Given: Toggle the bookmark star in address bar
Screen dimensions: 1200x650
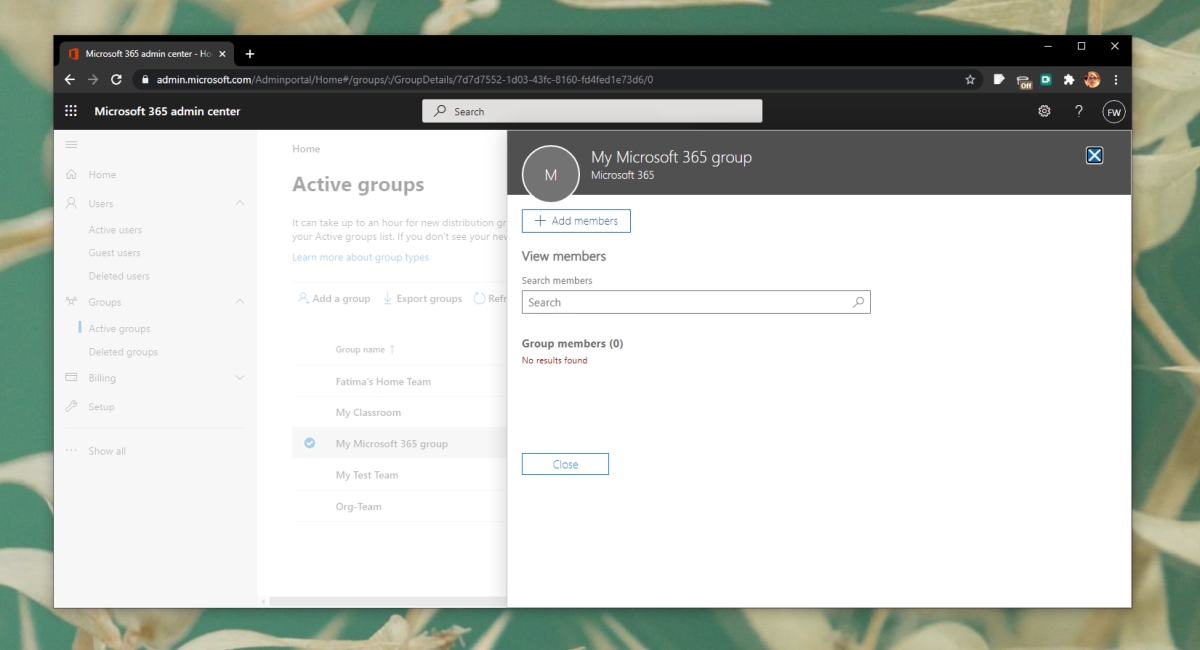Looking at the screenshot, I should pyautogui.click(x=970, y=79).
